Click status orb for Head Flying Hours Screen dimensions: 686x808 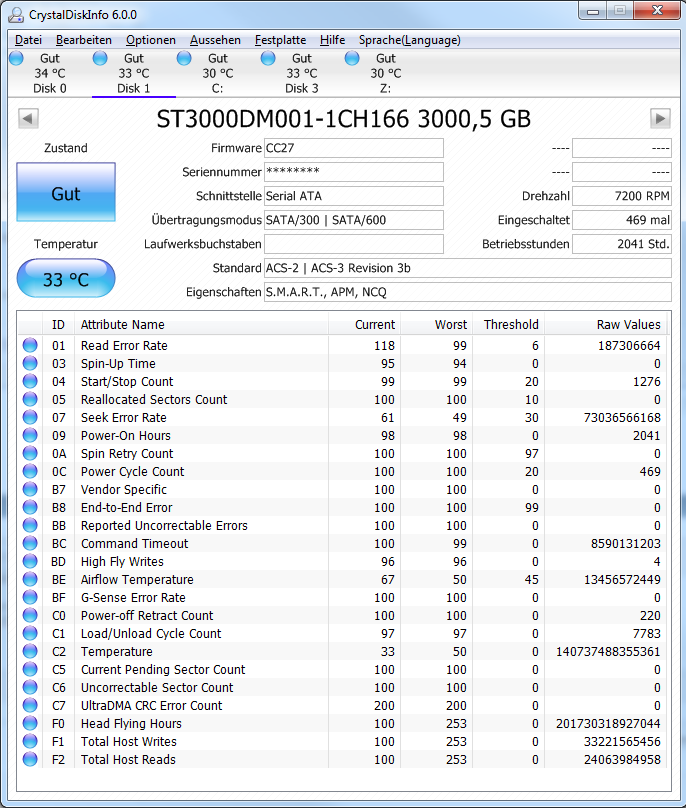click(30, 723)
